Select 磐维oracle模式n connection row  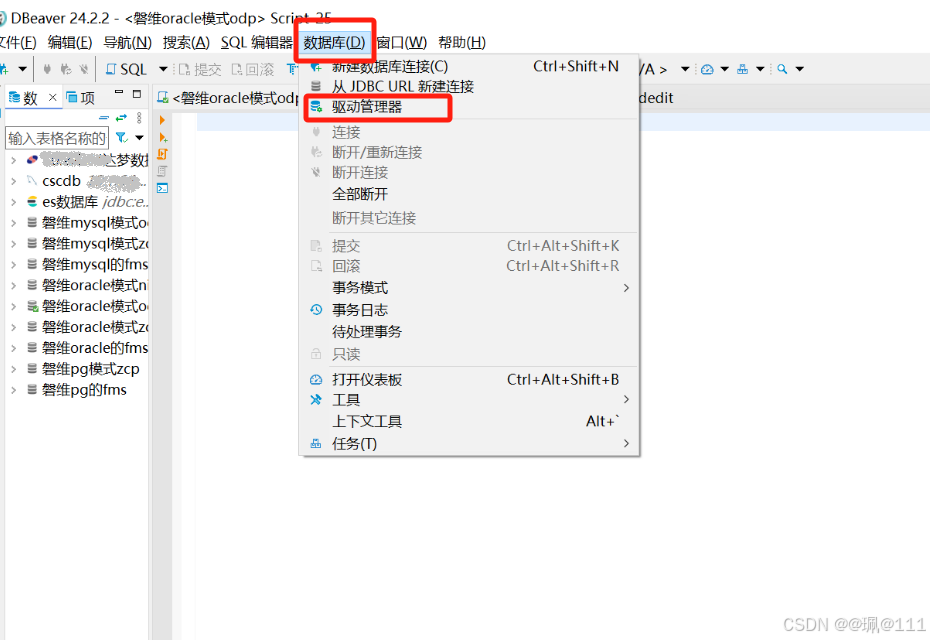(x=87, y=285)
